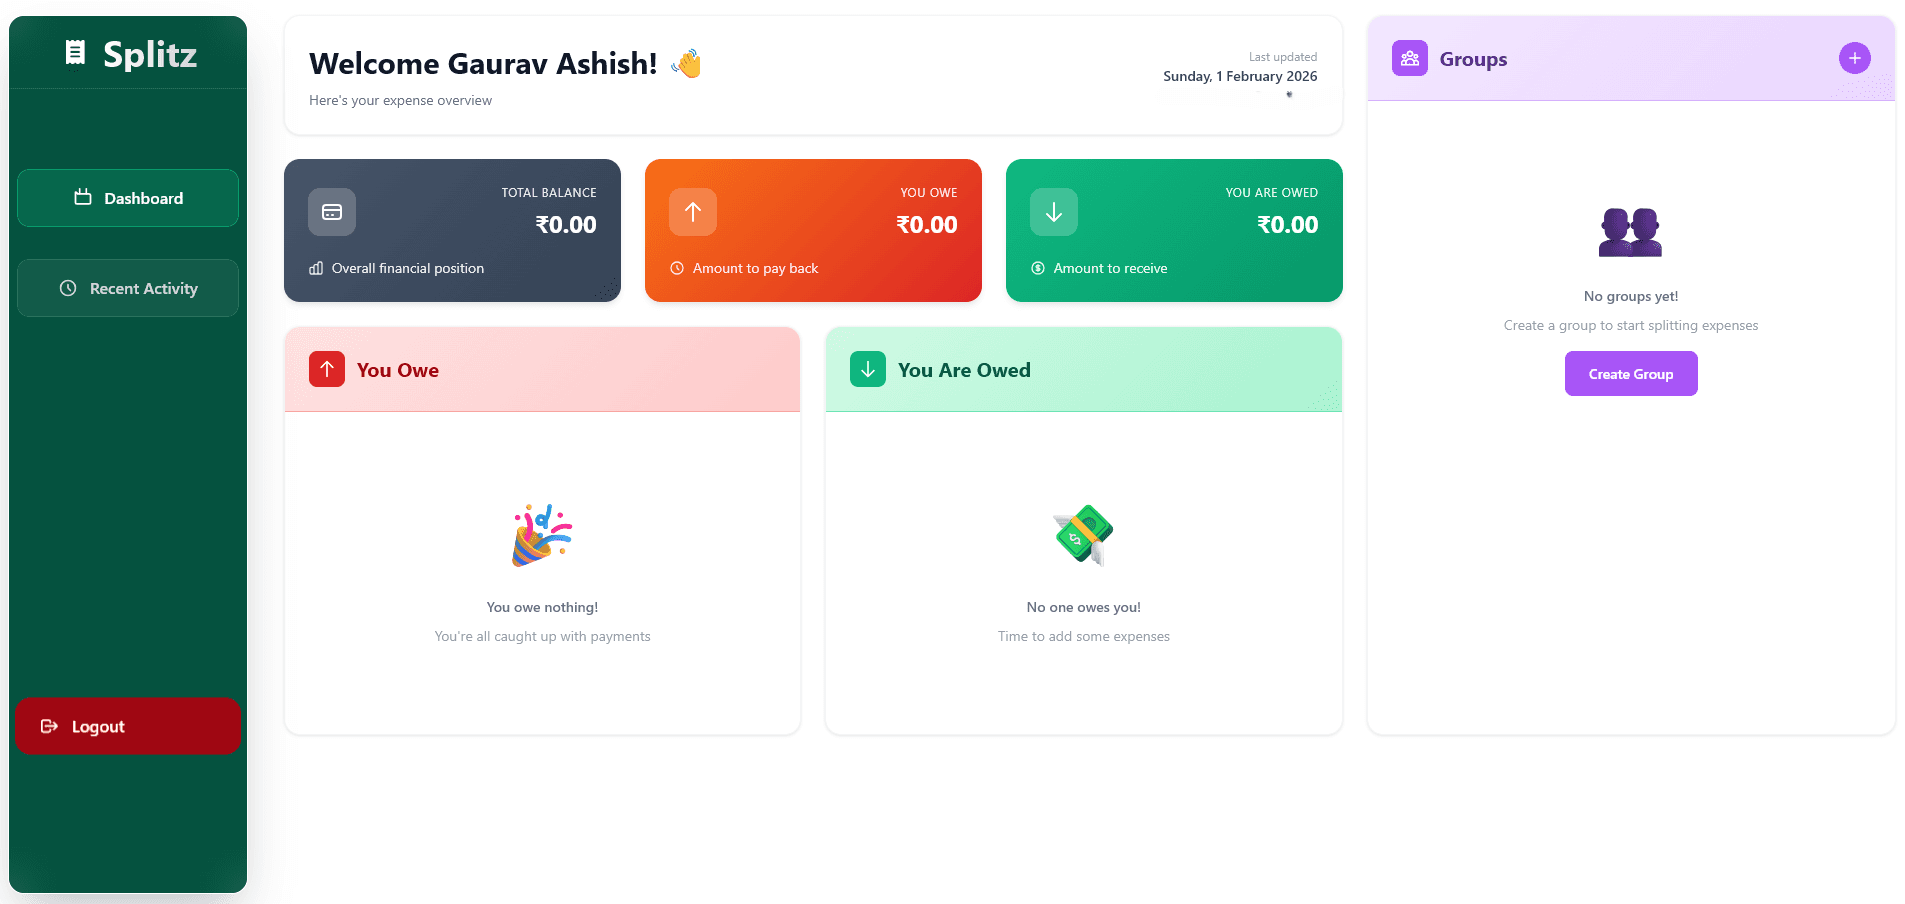The width and height of the screenshot is (1905, 904).
Task: Click the down arrow icon on green card
Action: pos(1054,212)
